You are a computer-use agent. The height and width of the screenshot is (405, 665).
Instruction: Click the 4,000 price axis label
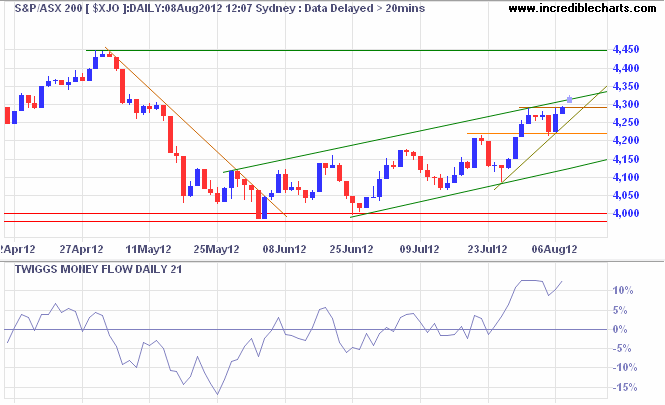click(626, 213)
